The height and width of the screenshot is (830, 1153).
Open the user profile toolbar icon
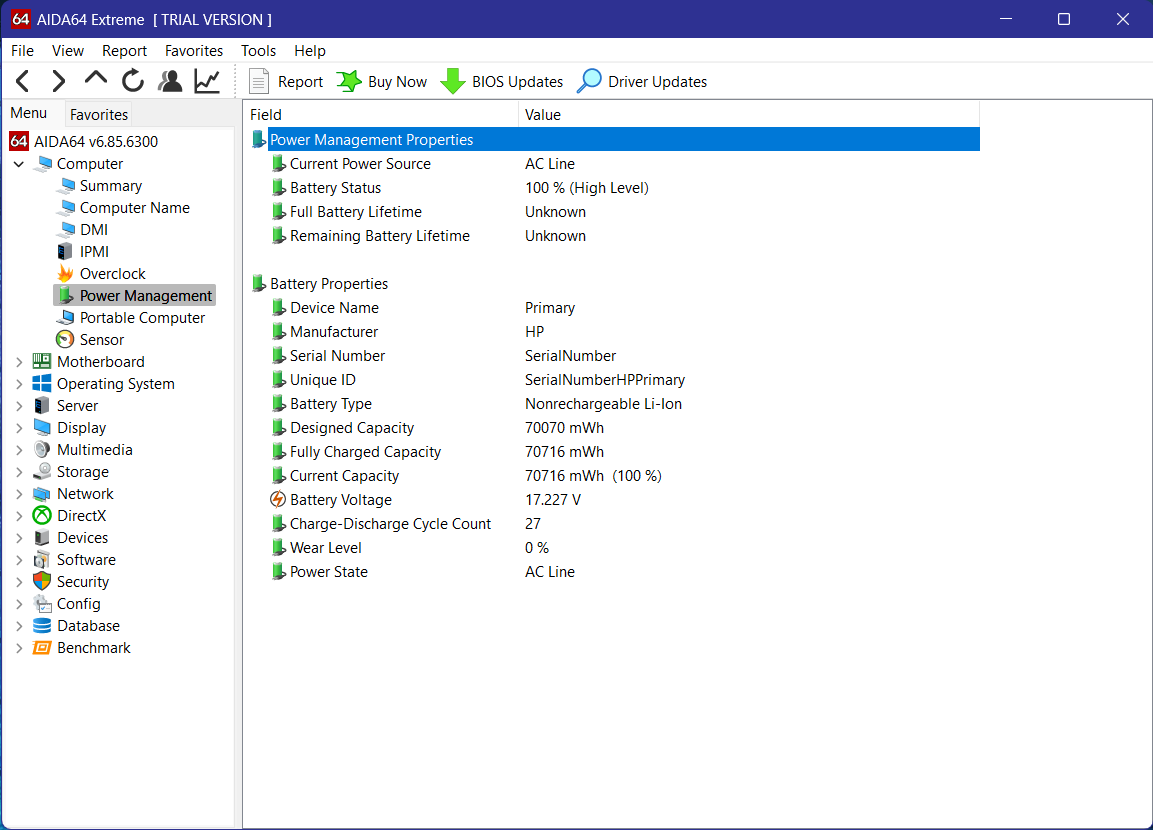(171, 81)
